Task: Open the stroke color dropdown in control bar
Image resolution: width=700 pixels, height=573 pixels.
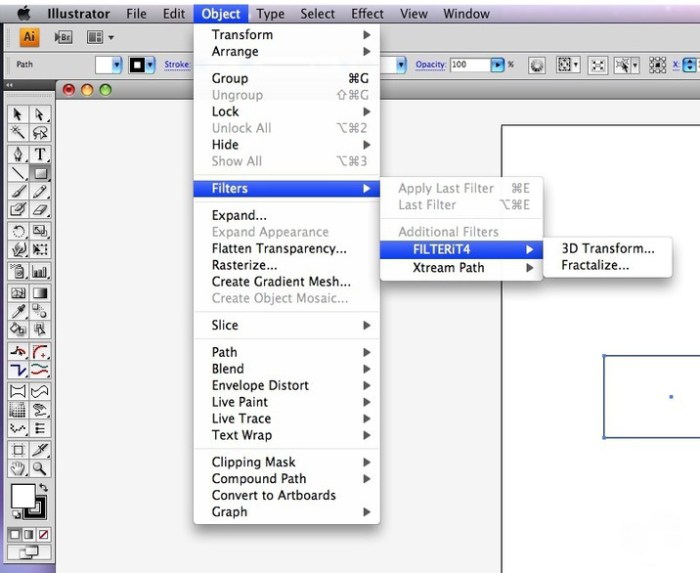Action: (x=150, y=65)
